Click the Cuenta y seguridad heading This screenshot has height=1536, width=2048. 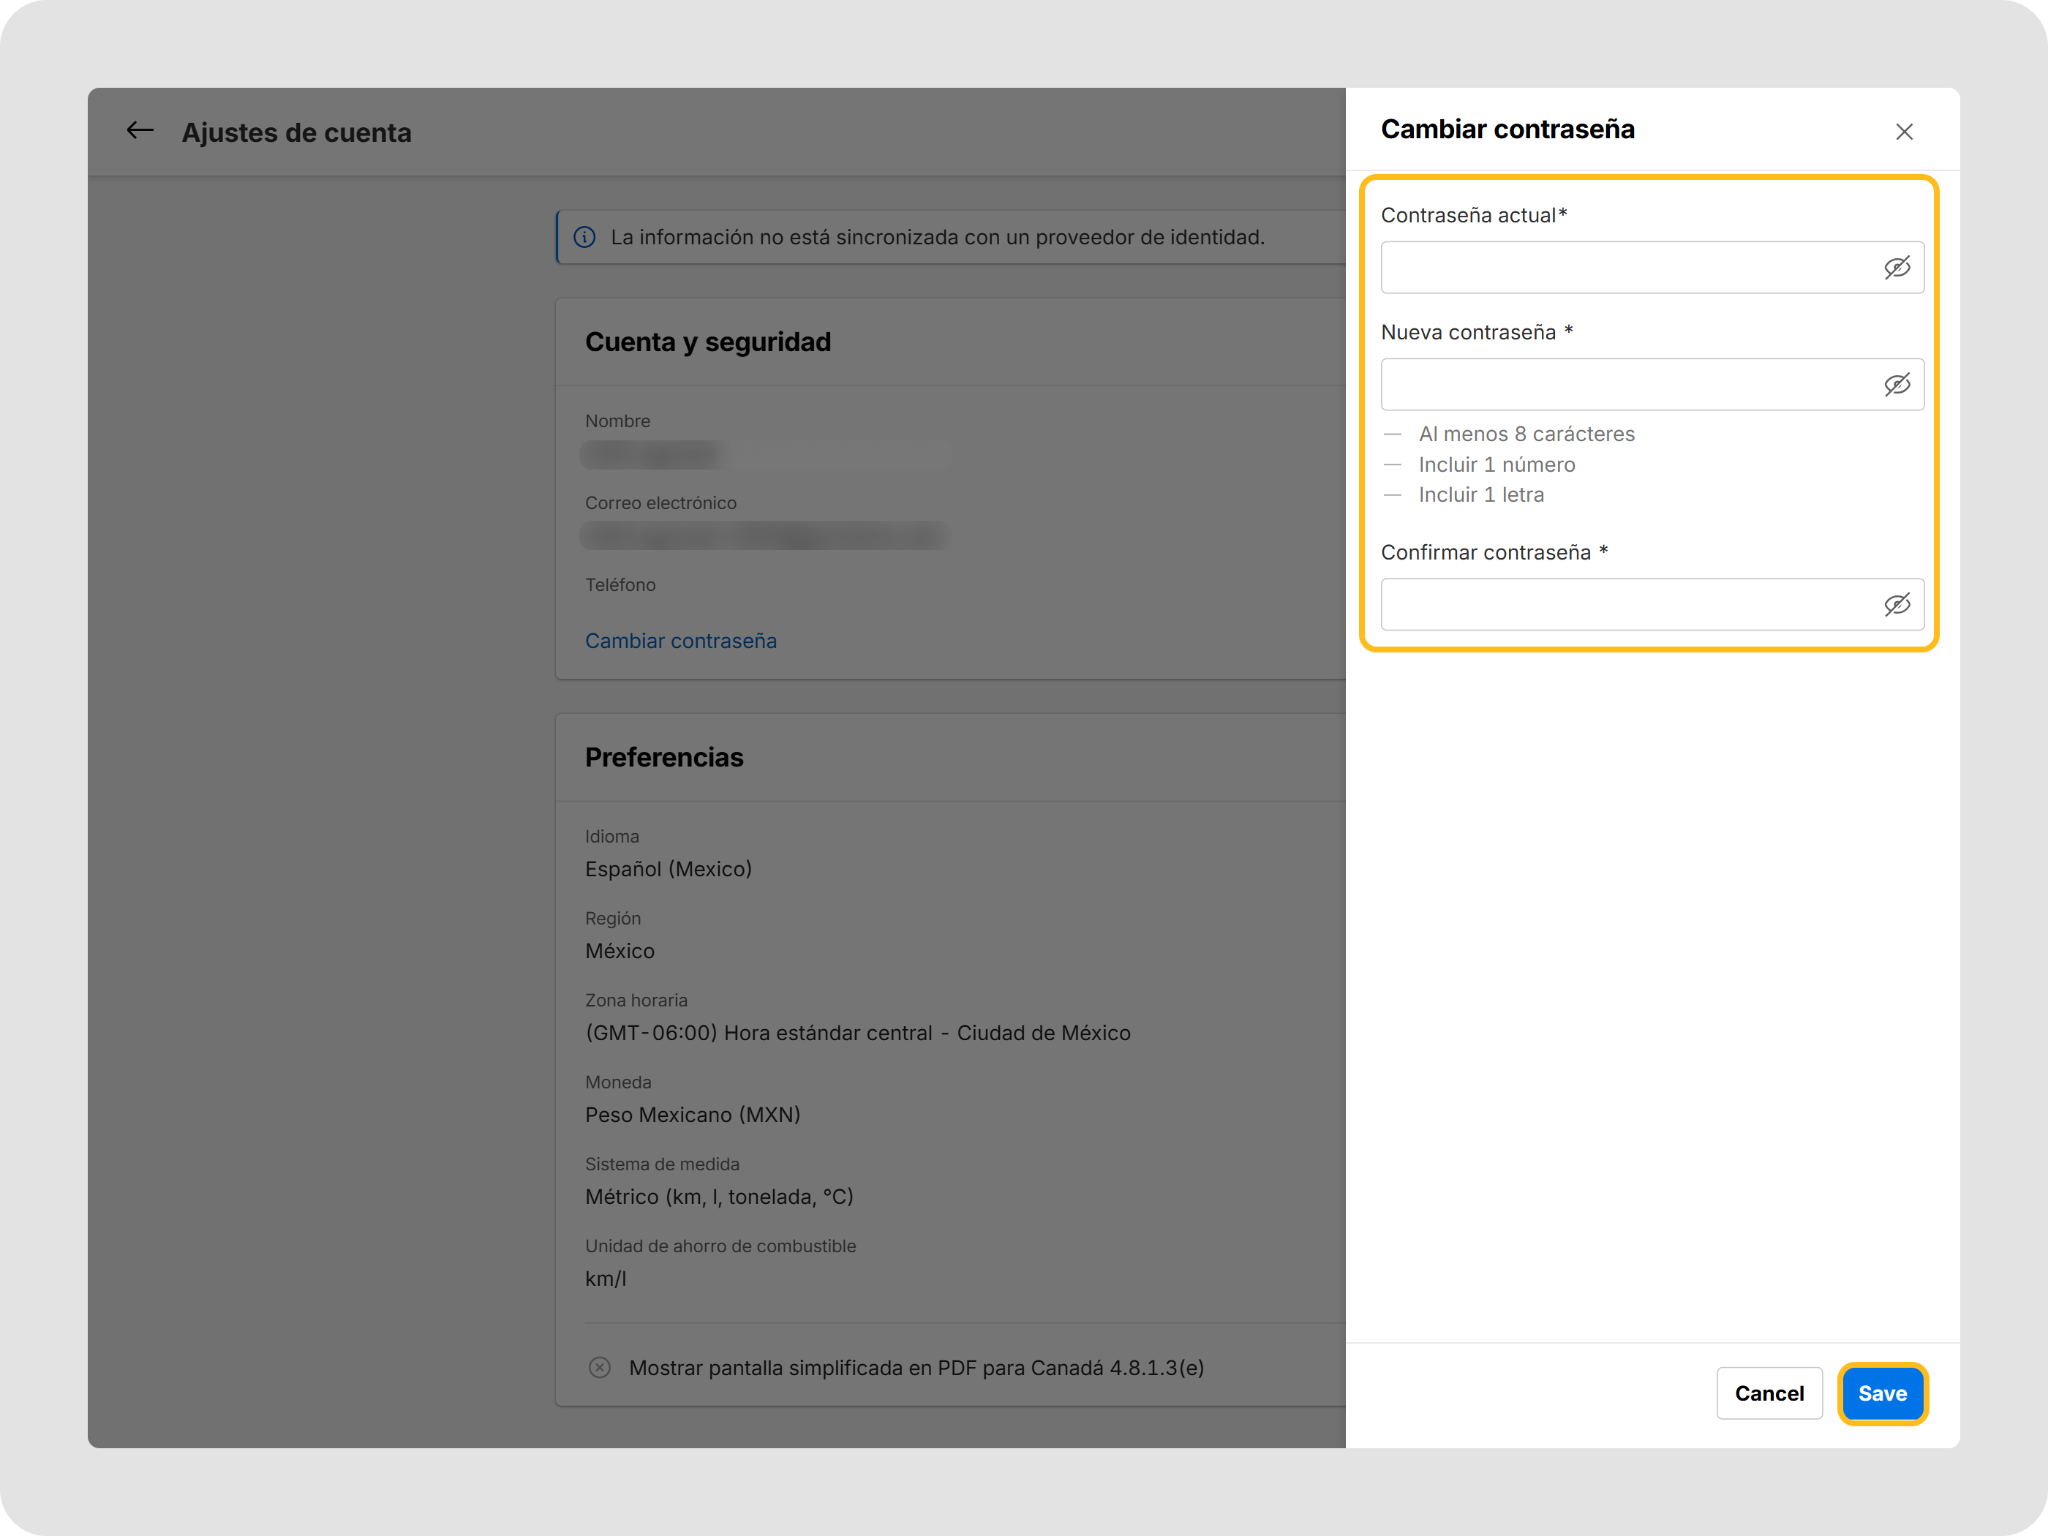708,342
